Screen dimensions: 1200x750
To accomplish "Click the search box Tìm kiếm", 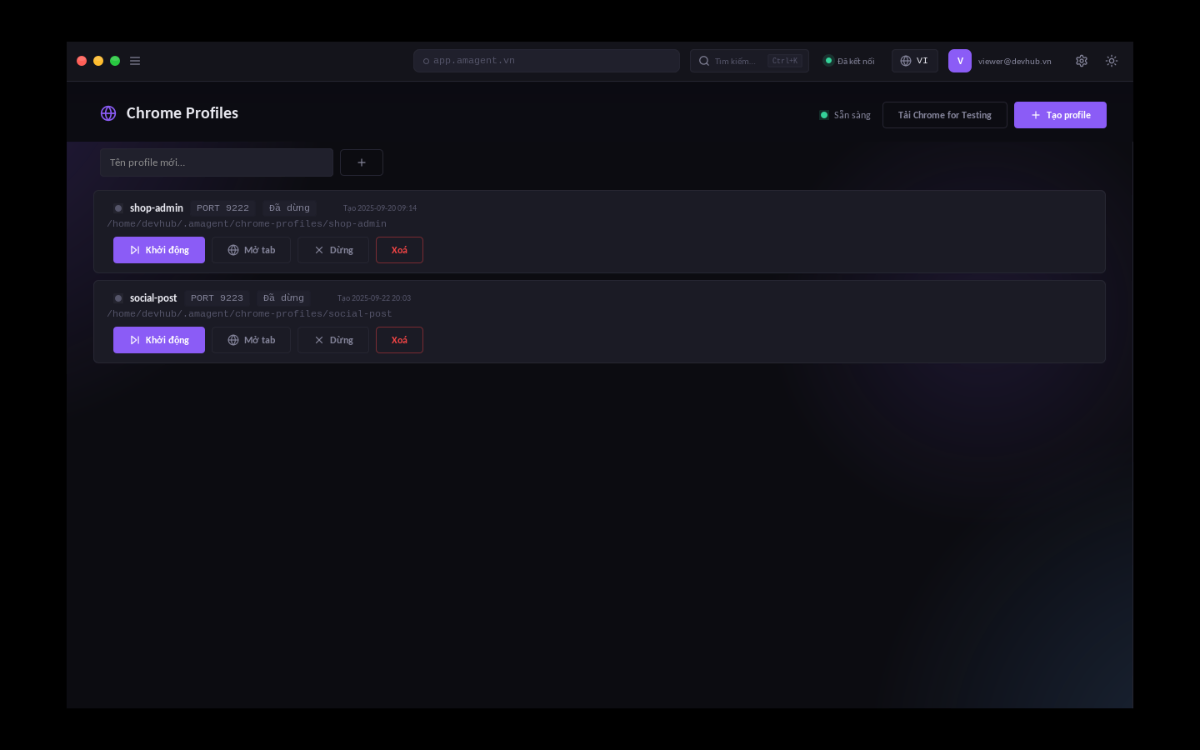I will (749, 61).
